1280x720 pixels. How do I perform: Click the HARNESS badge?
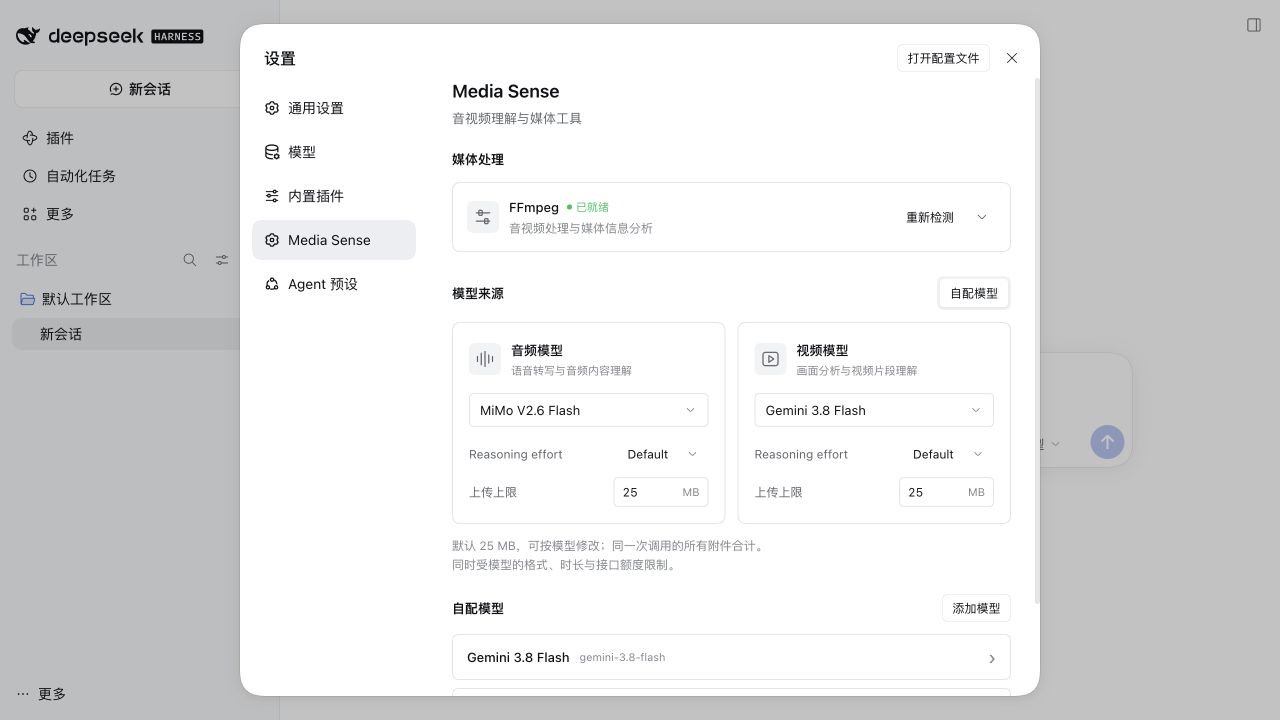[177, 36]
